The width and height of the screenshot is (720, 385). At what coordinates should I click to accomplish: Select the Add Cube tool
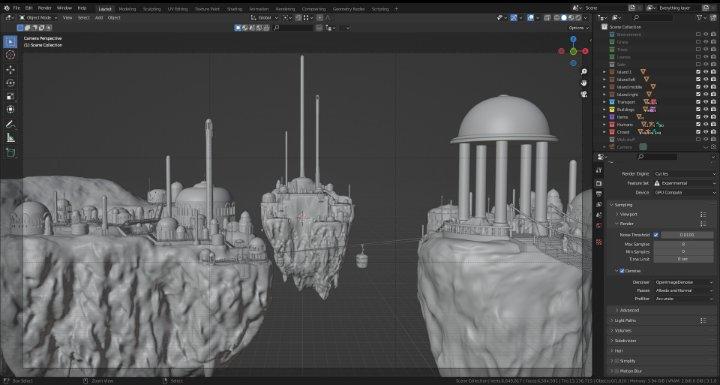10,153
